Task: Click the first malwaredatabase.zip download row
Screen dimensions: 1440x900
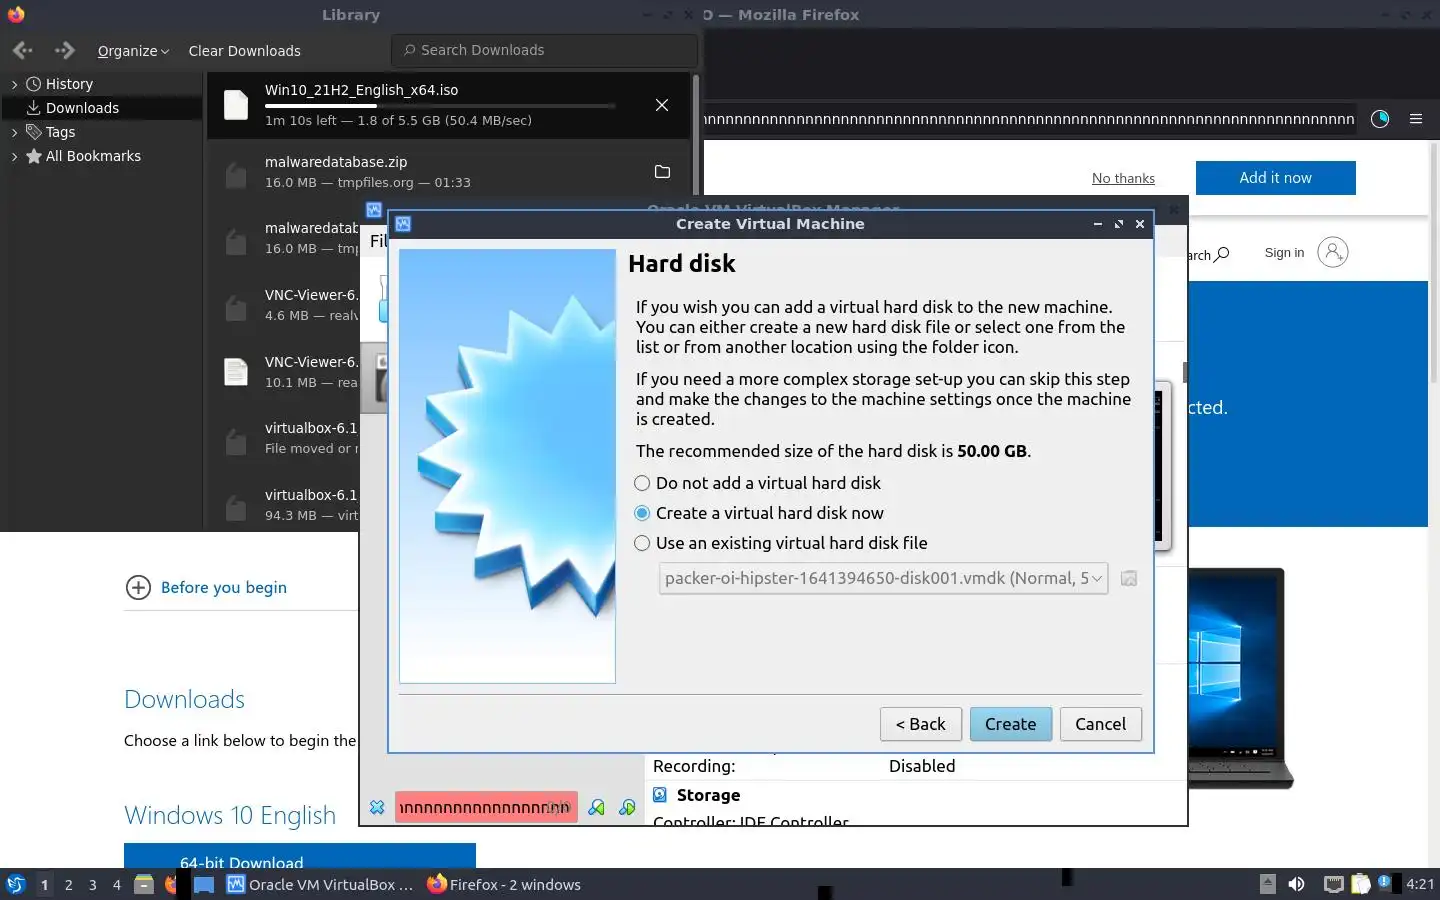Action: (x=448, y=172)
